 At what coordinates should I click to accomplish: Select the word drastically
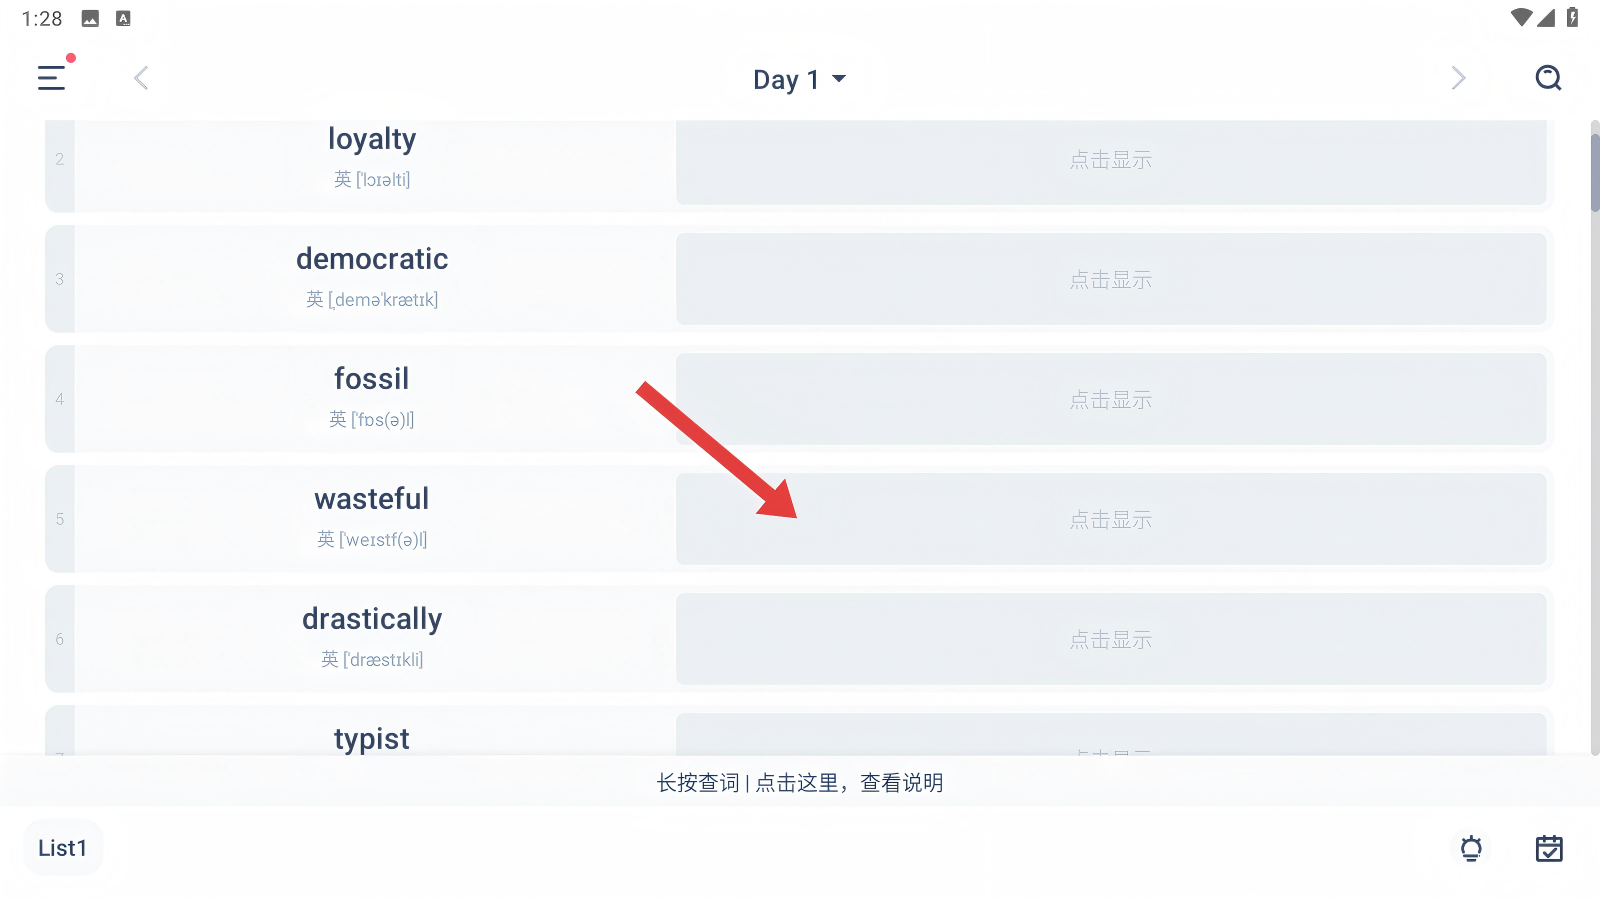372,619
